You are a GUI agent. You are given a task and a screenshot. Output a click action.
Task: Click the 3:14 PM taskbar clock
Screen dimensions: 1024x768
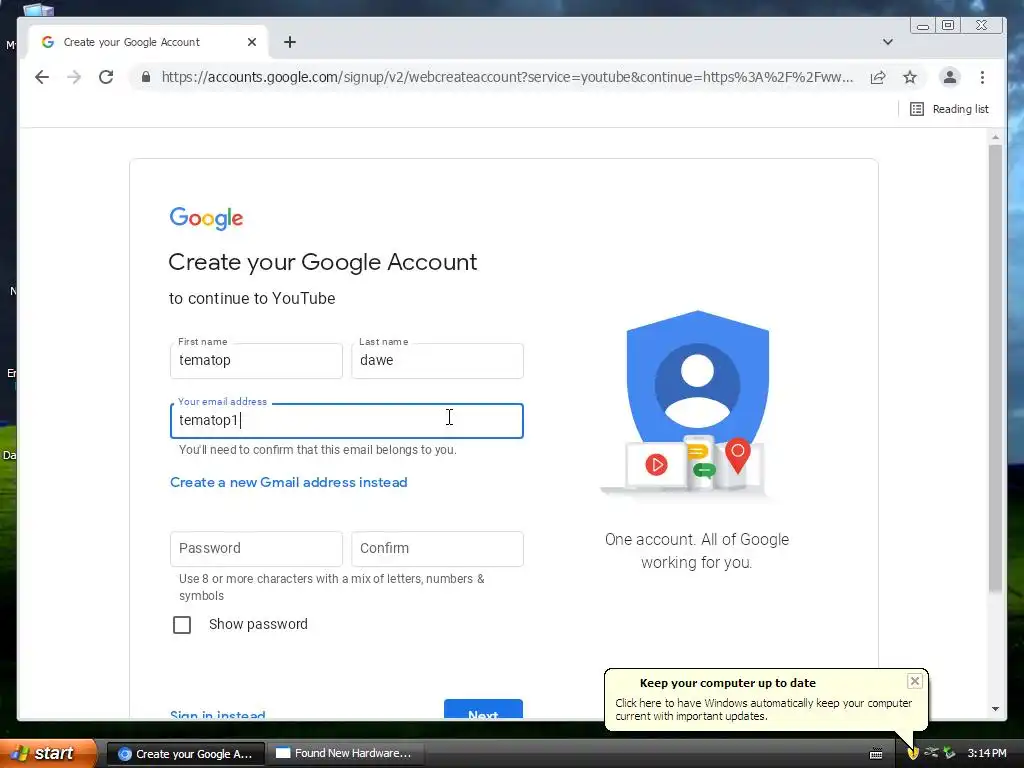point(987,753)
